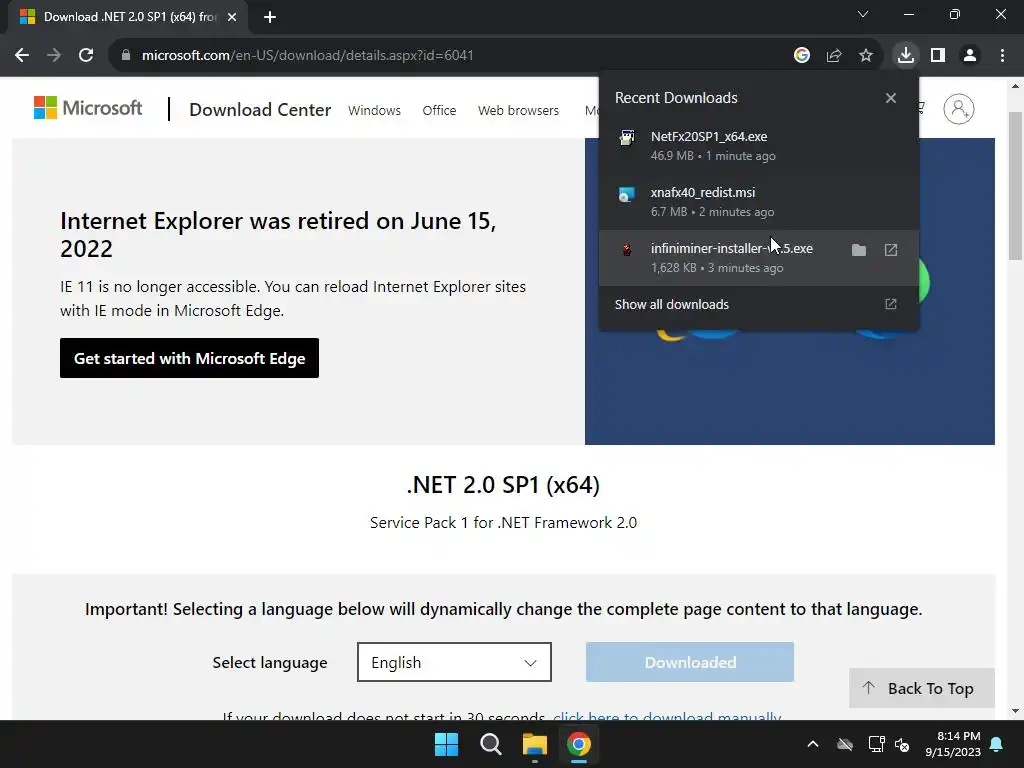Show infiniminer installer in folder
Screen dimensions: 1024x768
[859, 250]
